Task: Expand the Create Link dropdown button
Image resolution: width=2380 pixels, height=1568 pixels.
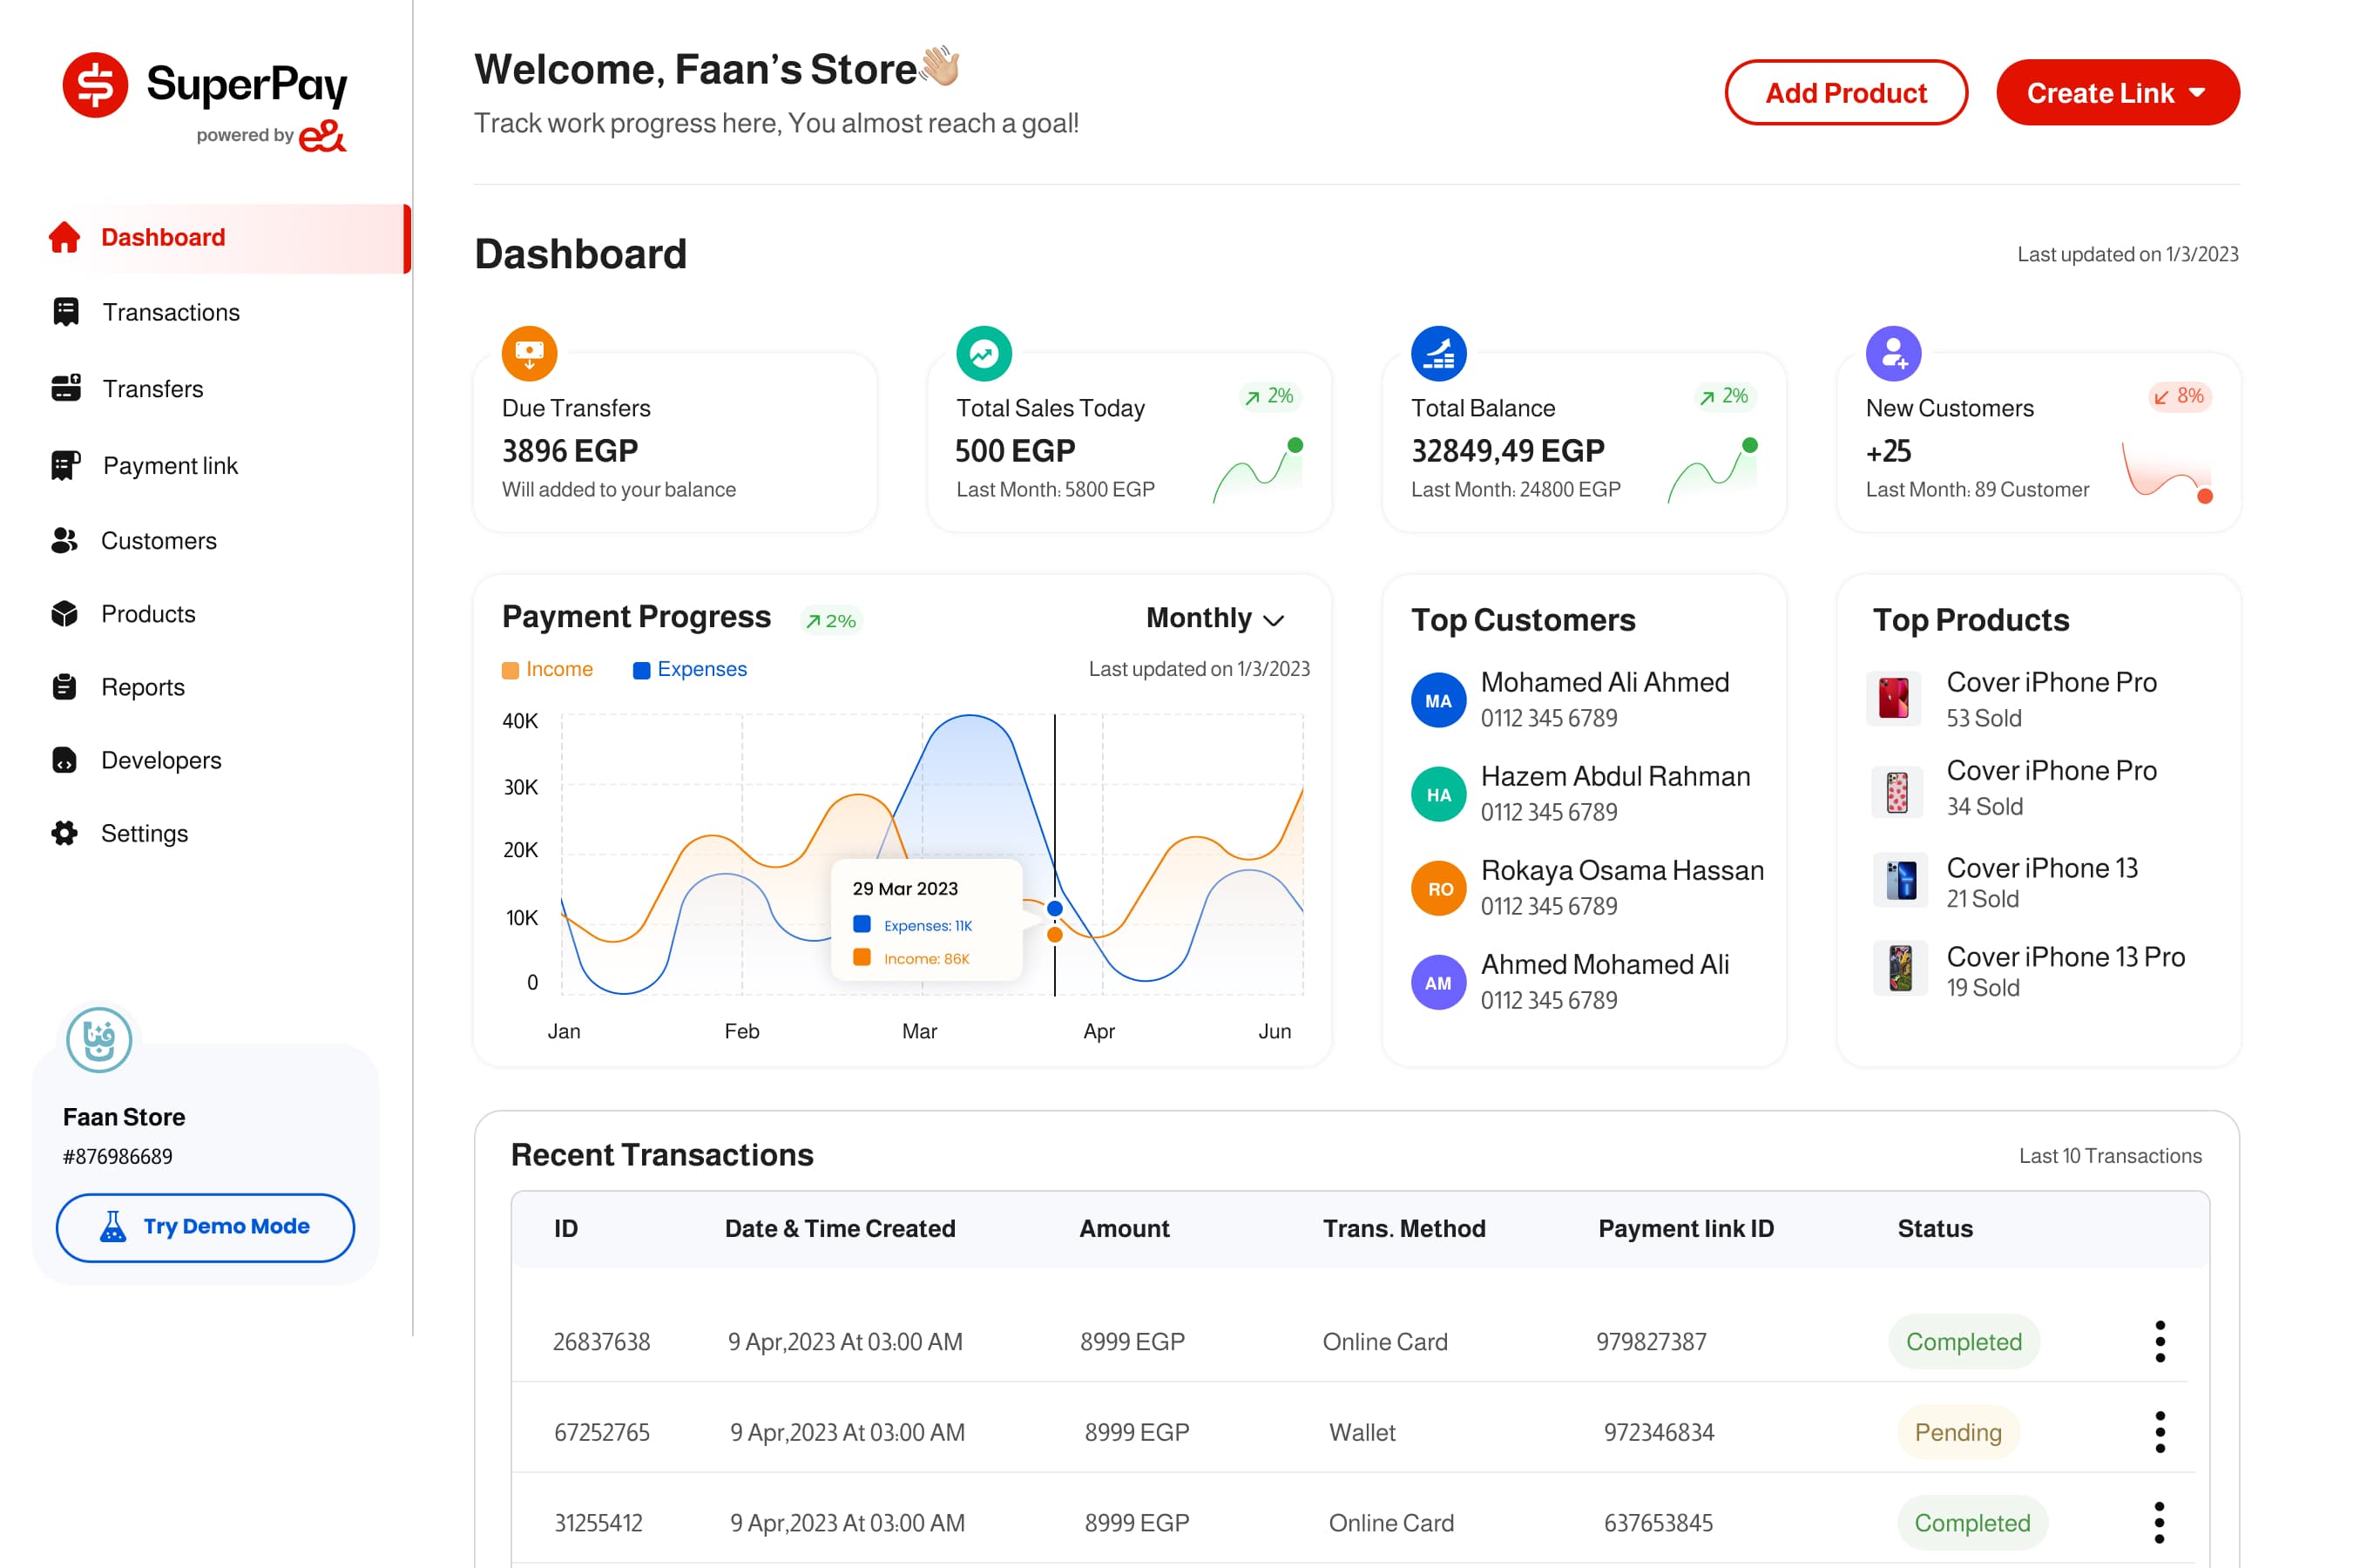Action: pyautogui.click(x=2118, y=92)
